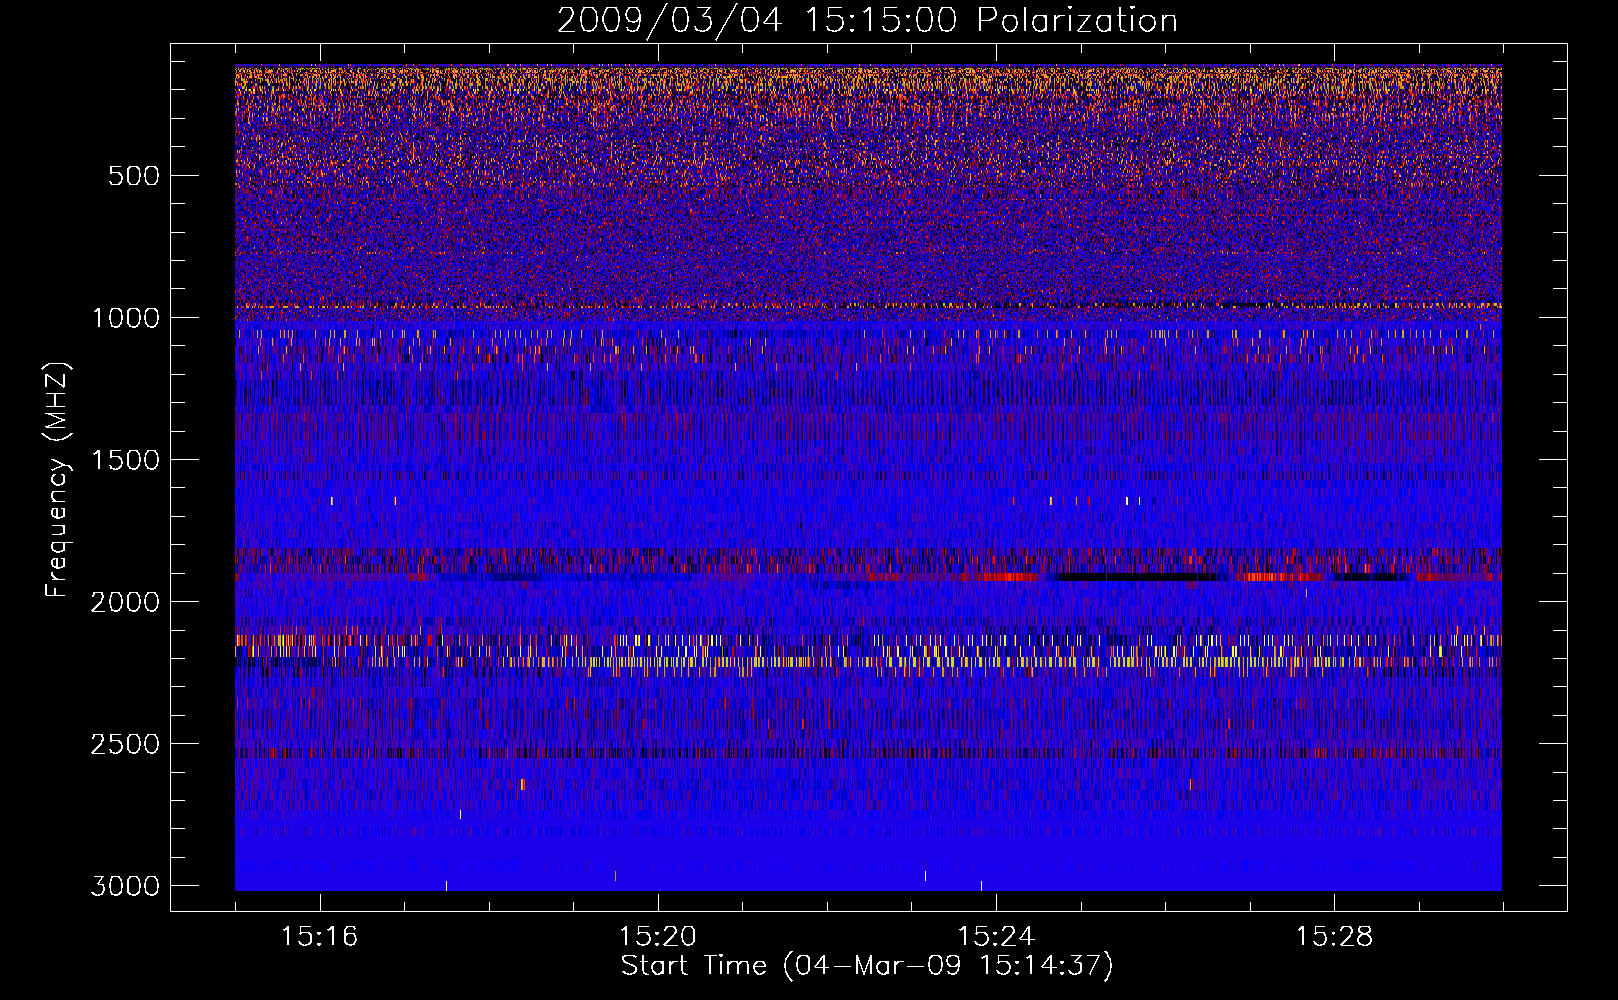Click the 'Start Time (04-Mar-09 15:14:37)' label
The width and height of the screenshot is (1618, 1000).
point(867,966)
